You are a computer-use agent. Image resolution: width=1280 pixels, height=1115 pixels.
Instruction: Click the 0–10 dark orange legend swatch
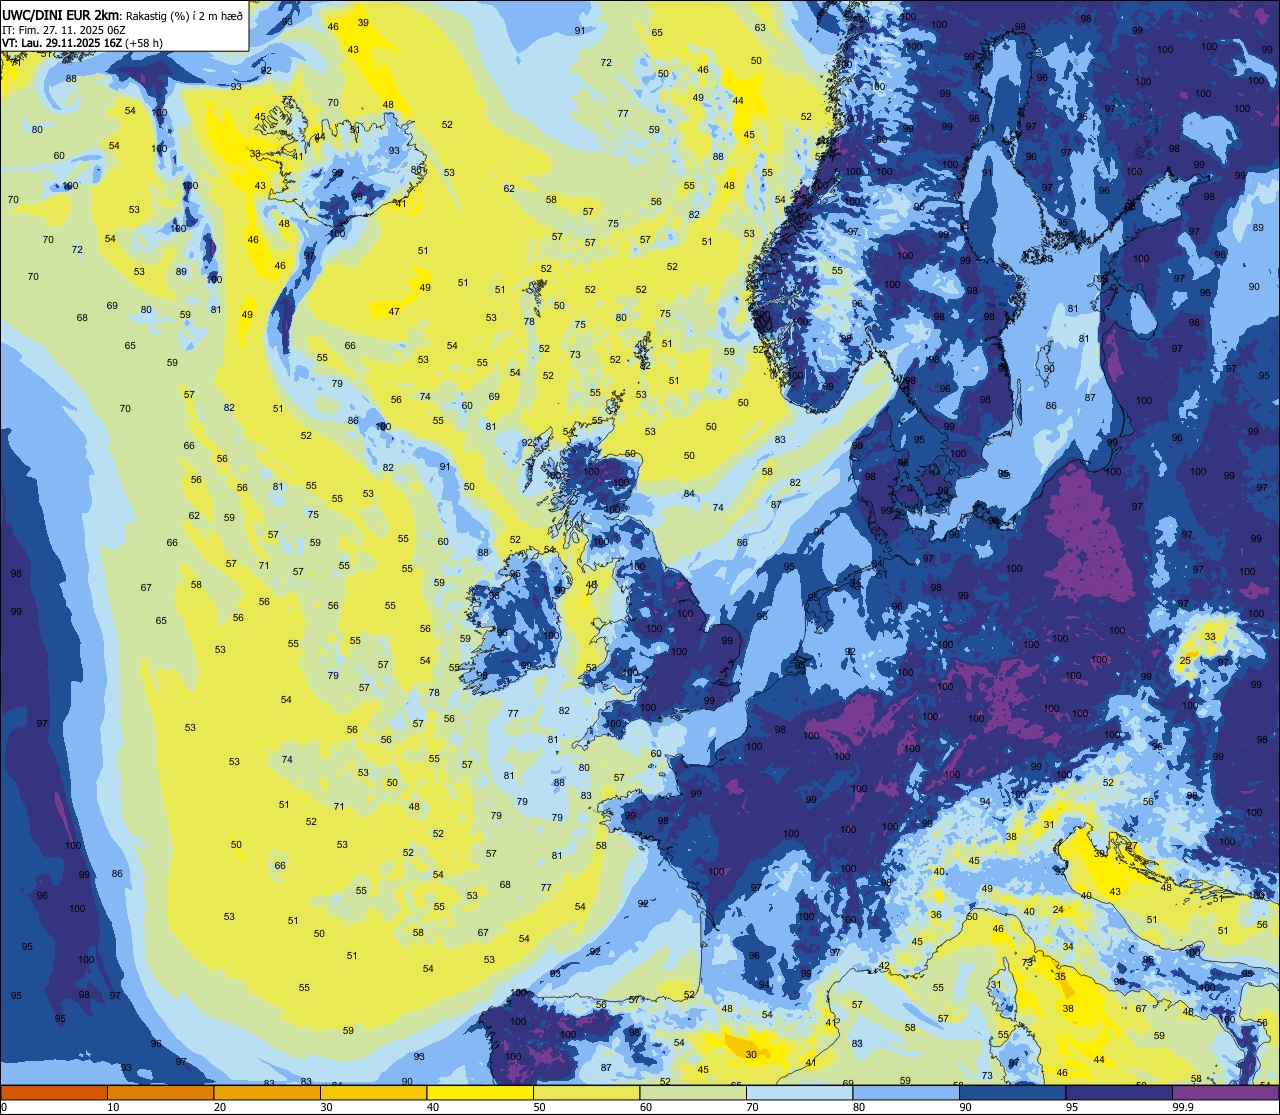coord(54,1093)
